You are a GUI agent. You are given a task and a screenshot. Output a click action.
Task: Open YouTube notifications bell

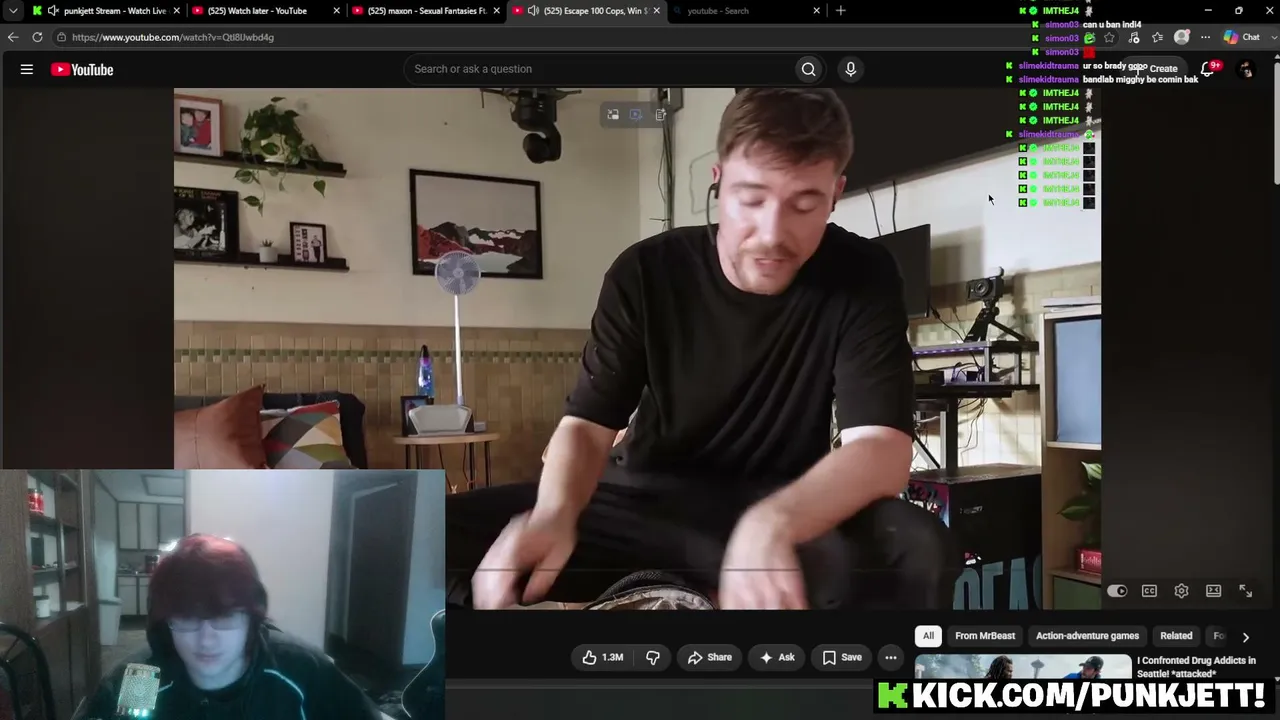[x=1208, y=69]
